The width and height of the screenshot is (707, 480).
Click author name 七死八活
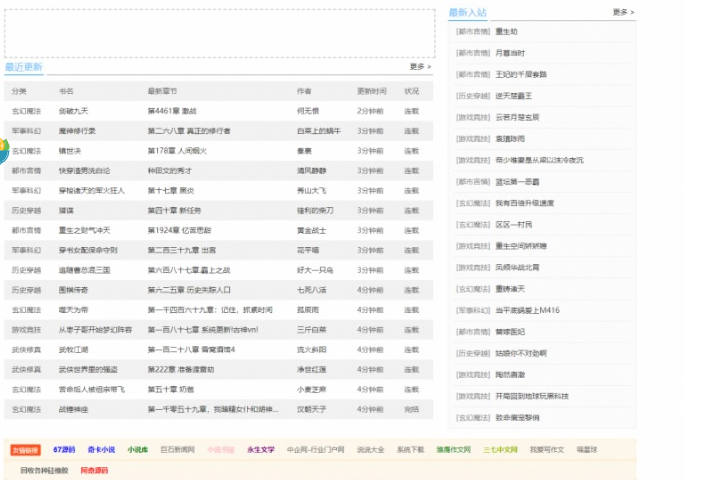312,290
